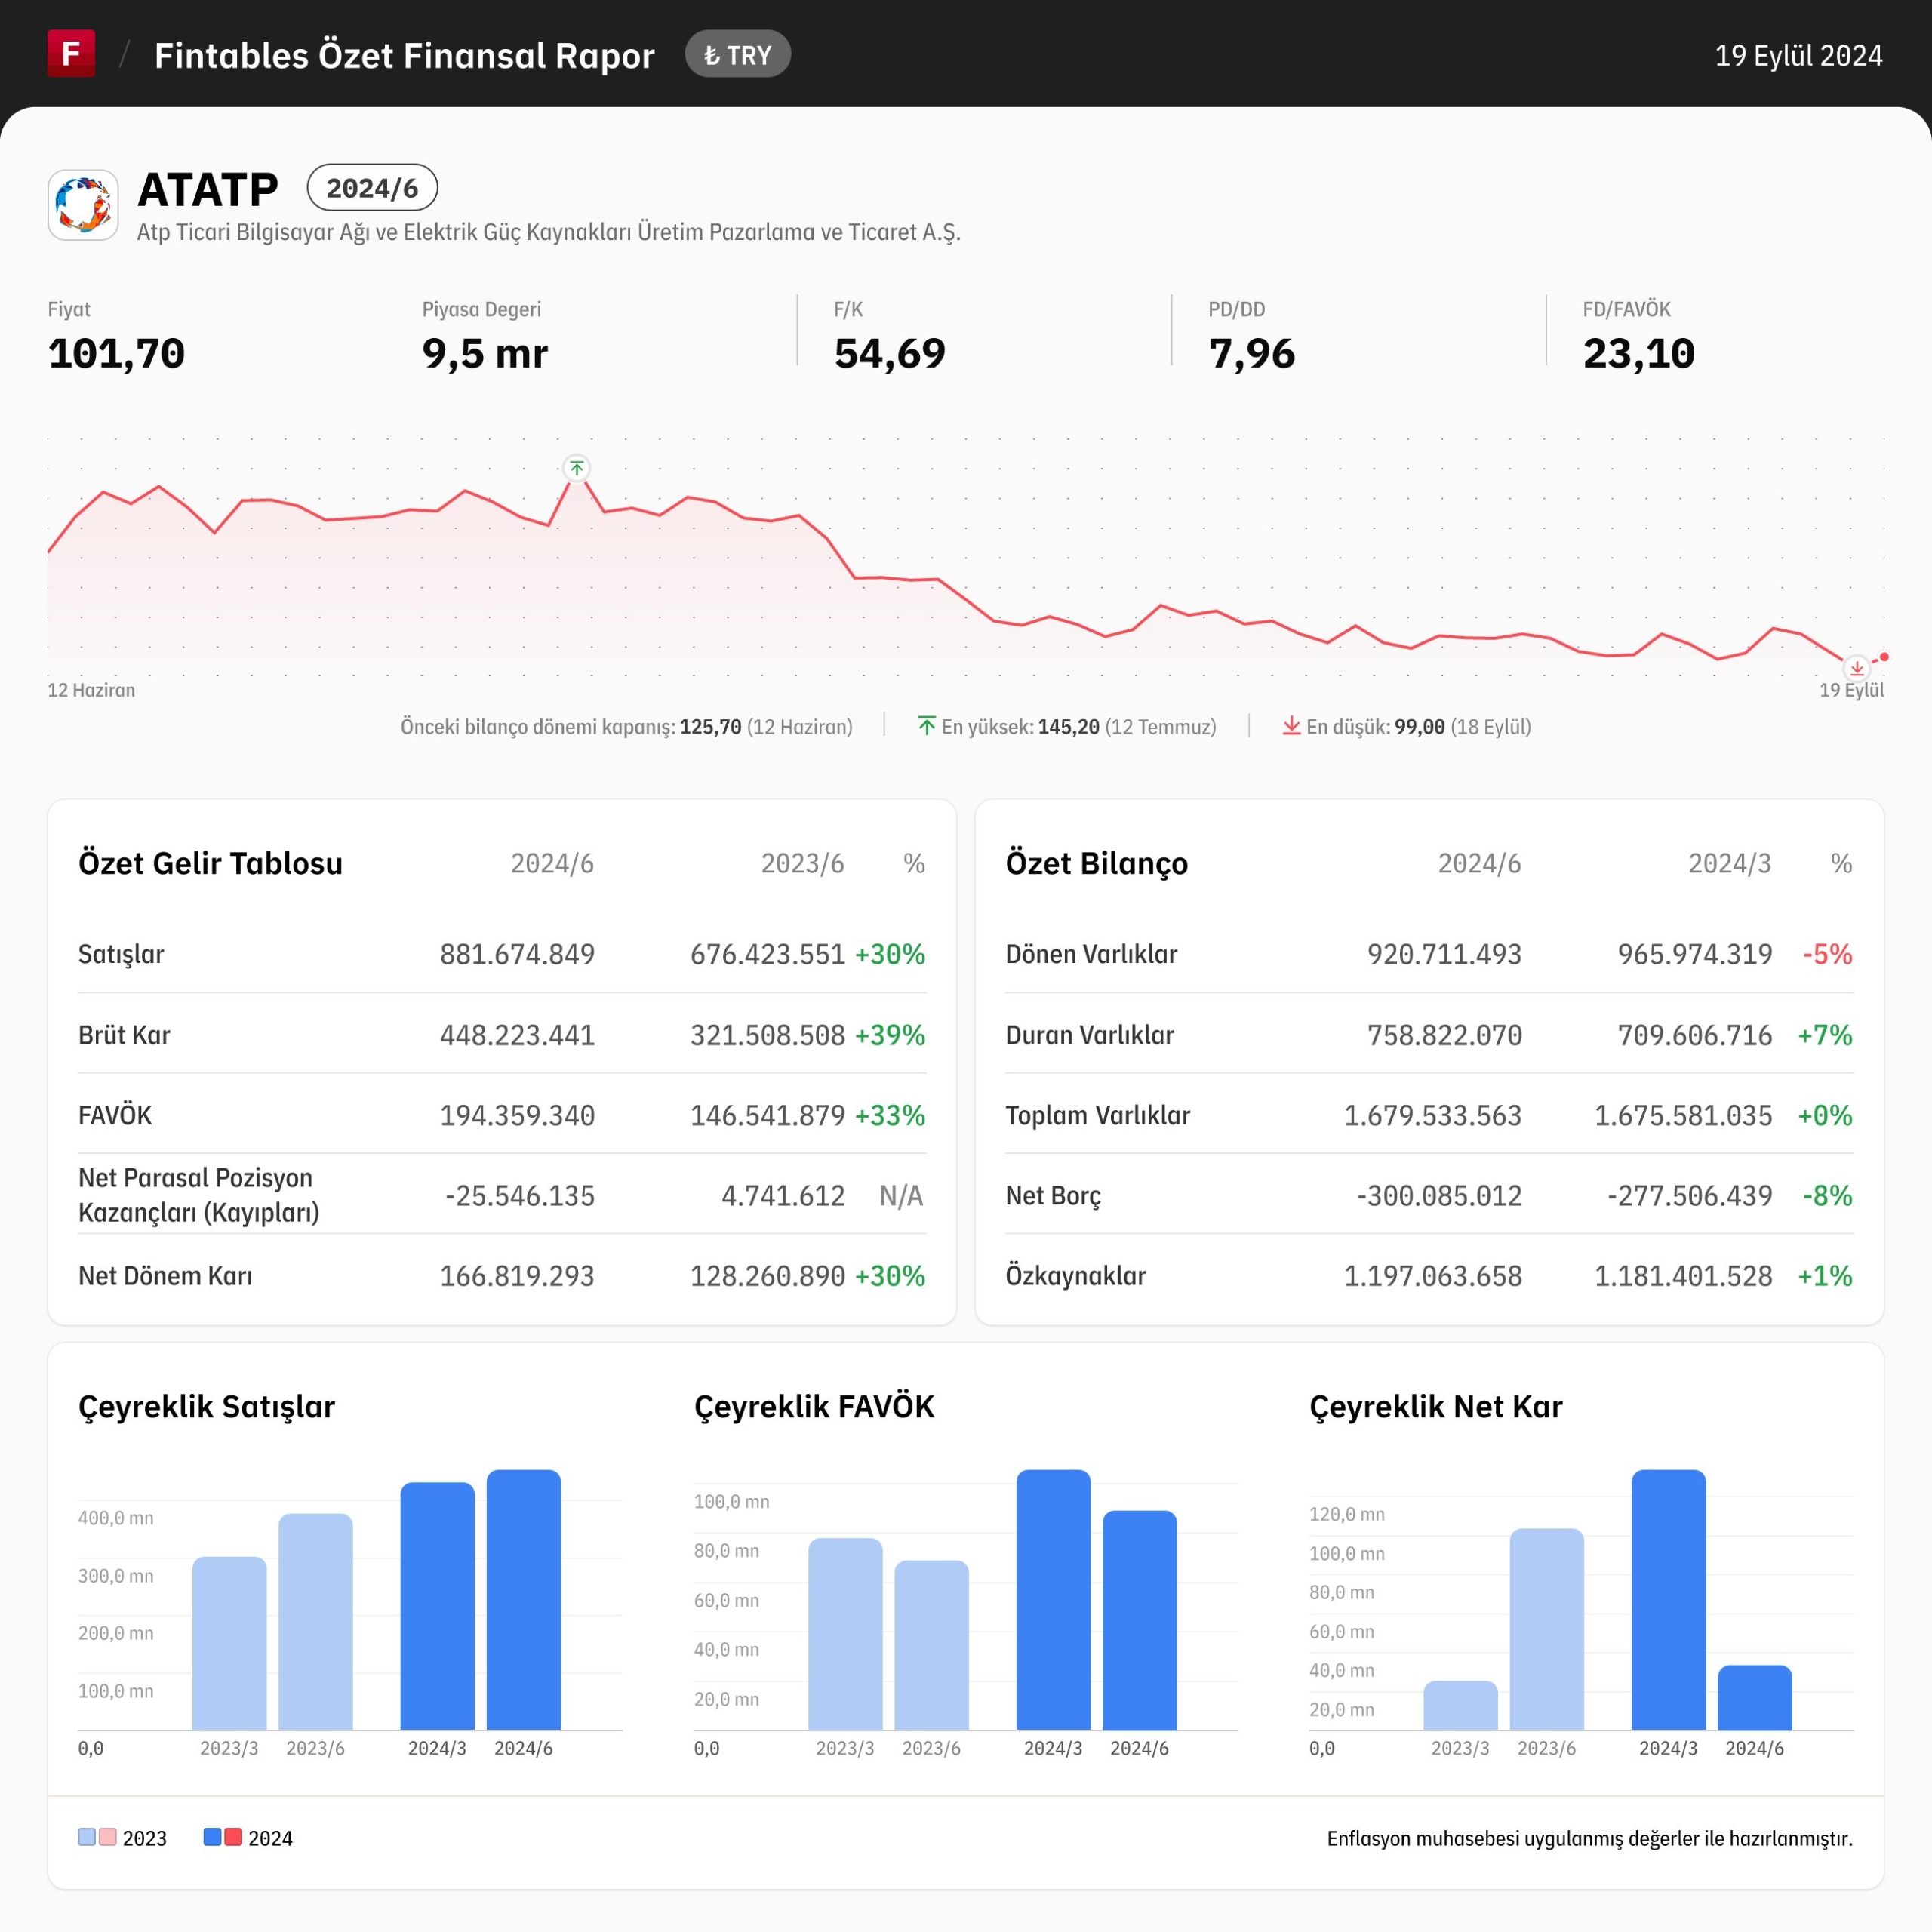
Task: Click the Net Borç -8% change value
Action: tap(1827, 1195)
